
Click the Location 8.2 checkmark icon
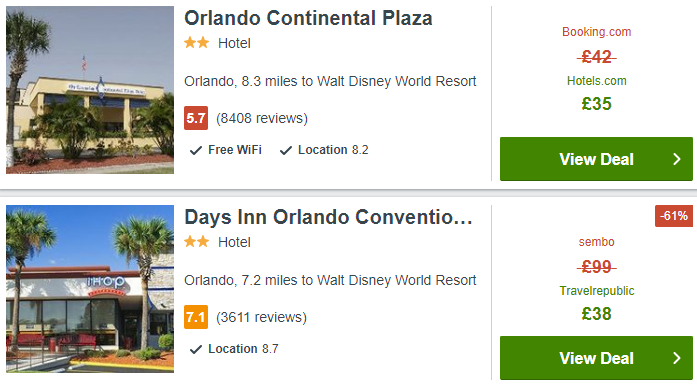click(x=285, y=151)
